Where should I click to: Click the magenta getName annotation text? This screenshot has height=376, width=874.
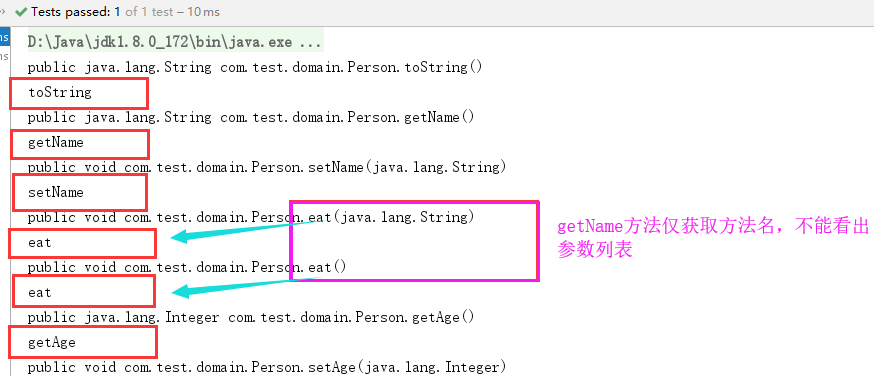click(713, 238)
